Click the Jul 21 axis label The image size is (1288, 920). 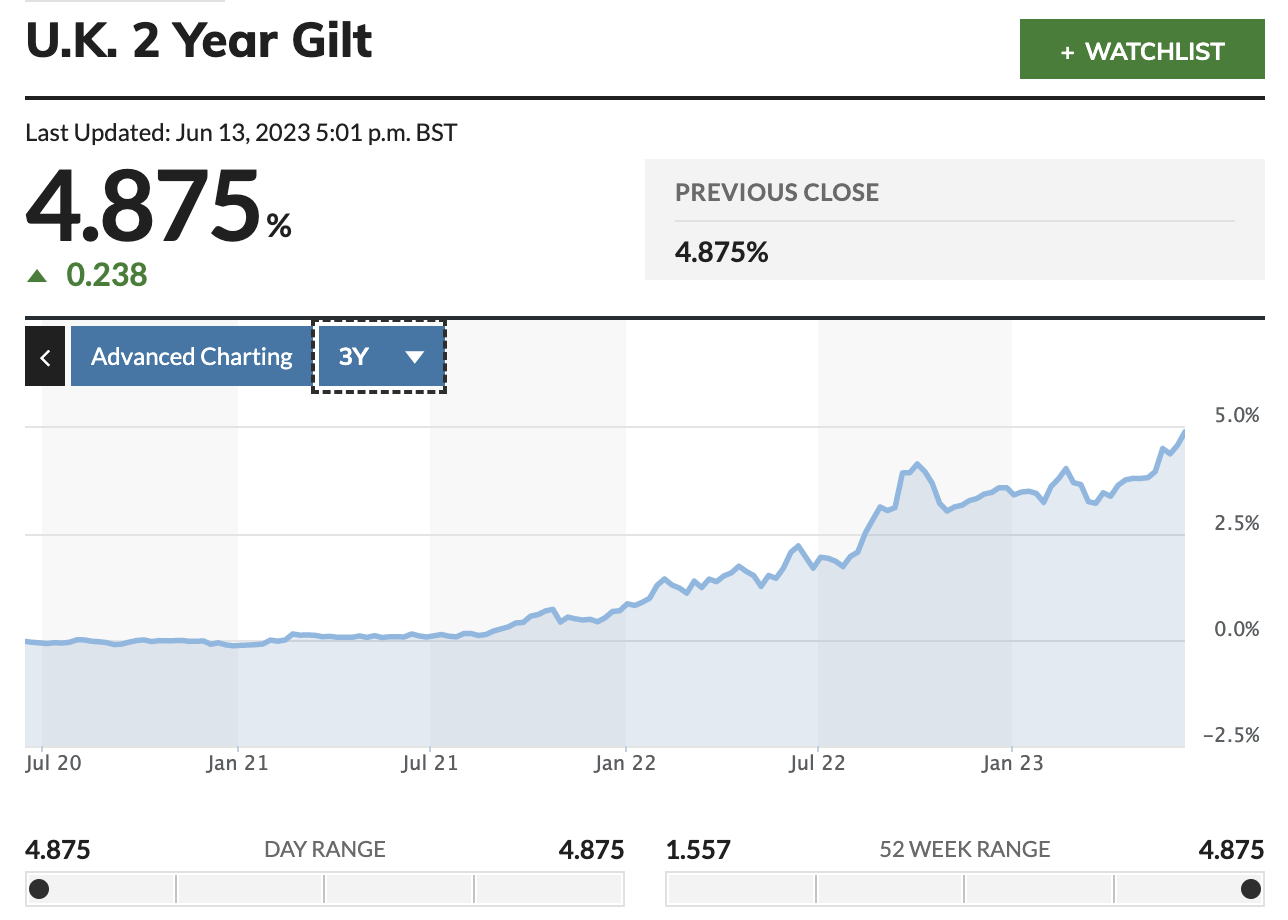click(x=430, y=764)
